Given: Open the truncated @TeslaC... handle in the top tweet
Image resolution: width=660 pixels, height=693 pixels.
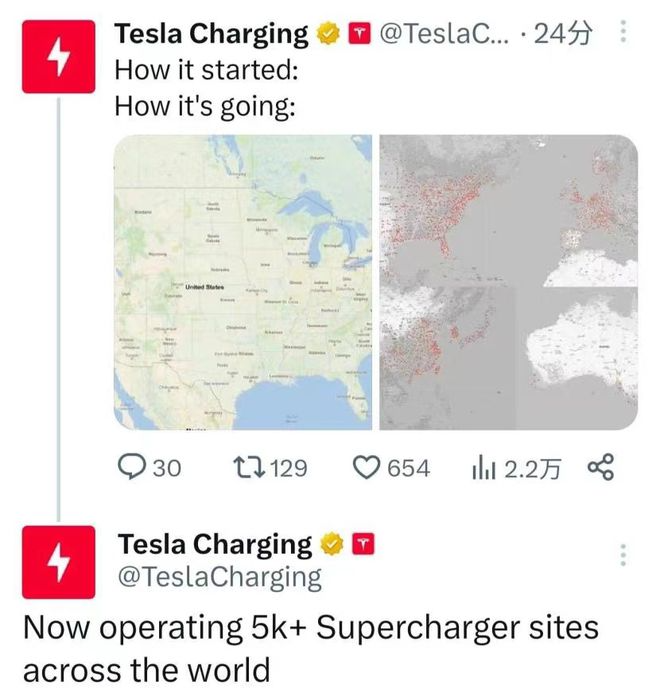Looking at the screenshot, I should tap(444, 34).
